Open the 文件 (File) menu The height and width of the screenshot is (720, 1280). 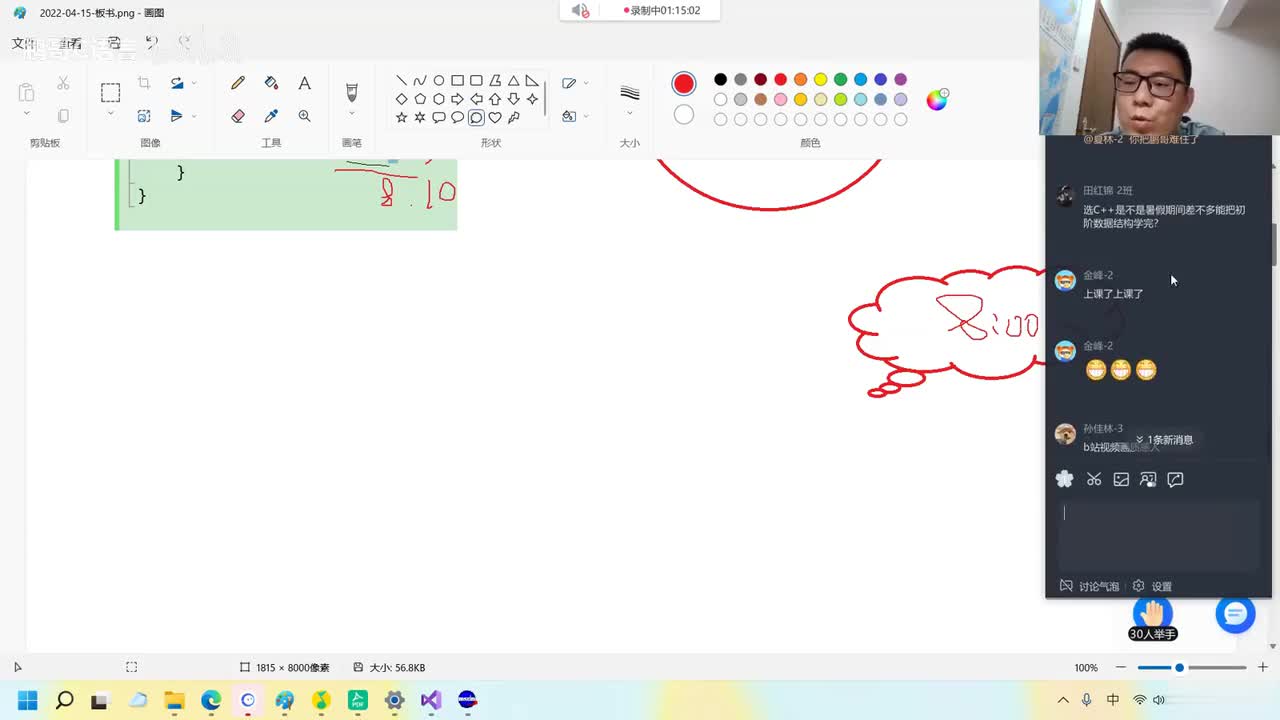(x=23, y=43)
